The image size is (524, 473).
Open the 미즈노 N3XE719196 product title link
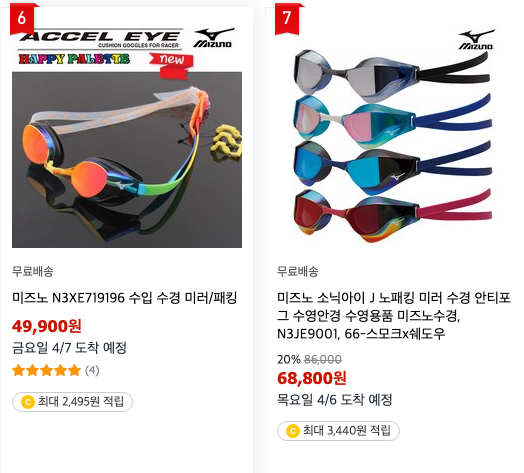pos(124,298)
